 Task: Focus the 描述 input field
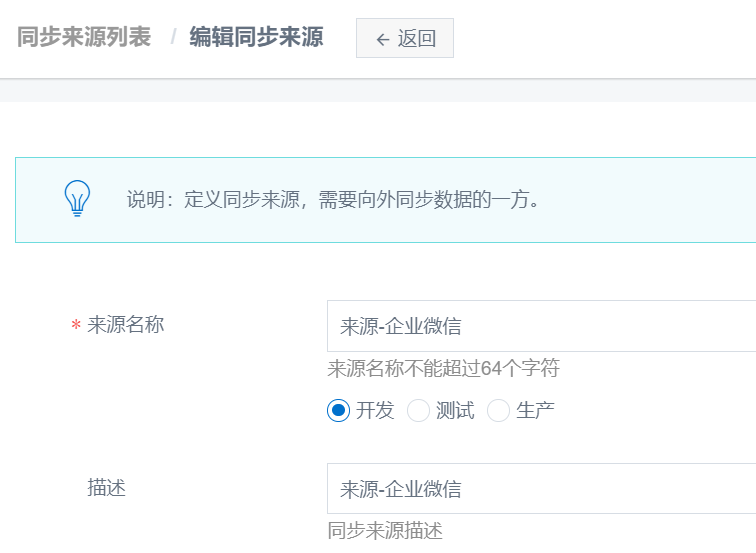point(540,489)
